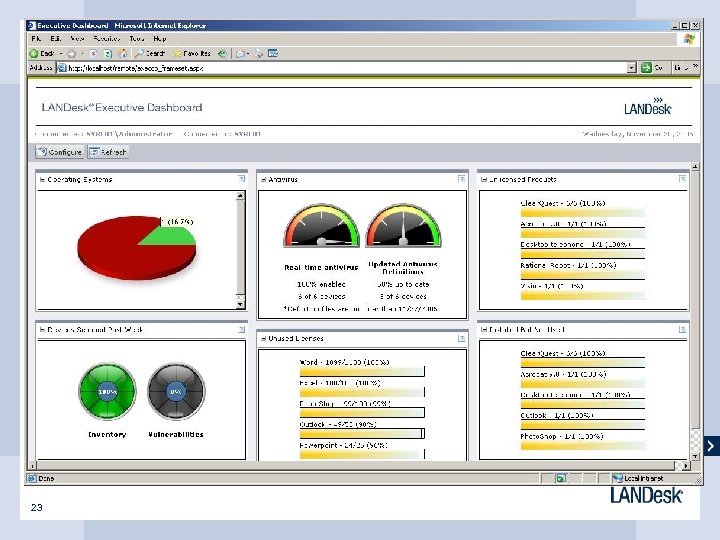Image resolution: width=720 pixels, height=540 pixels.
Task: Click the Updated Antivirus Definitions gauge
Action: pos(403,226)
